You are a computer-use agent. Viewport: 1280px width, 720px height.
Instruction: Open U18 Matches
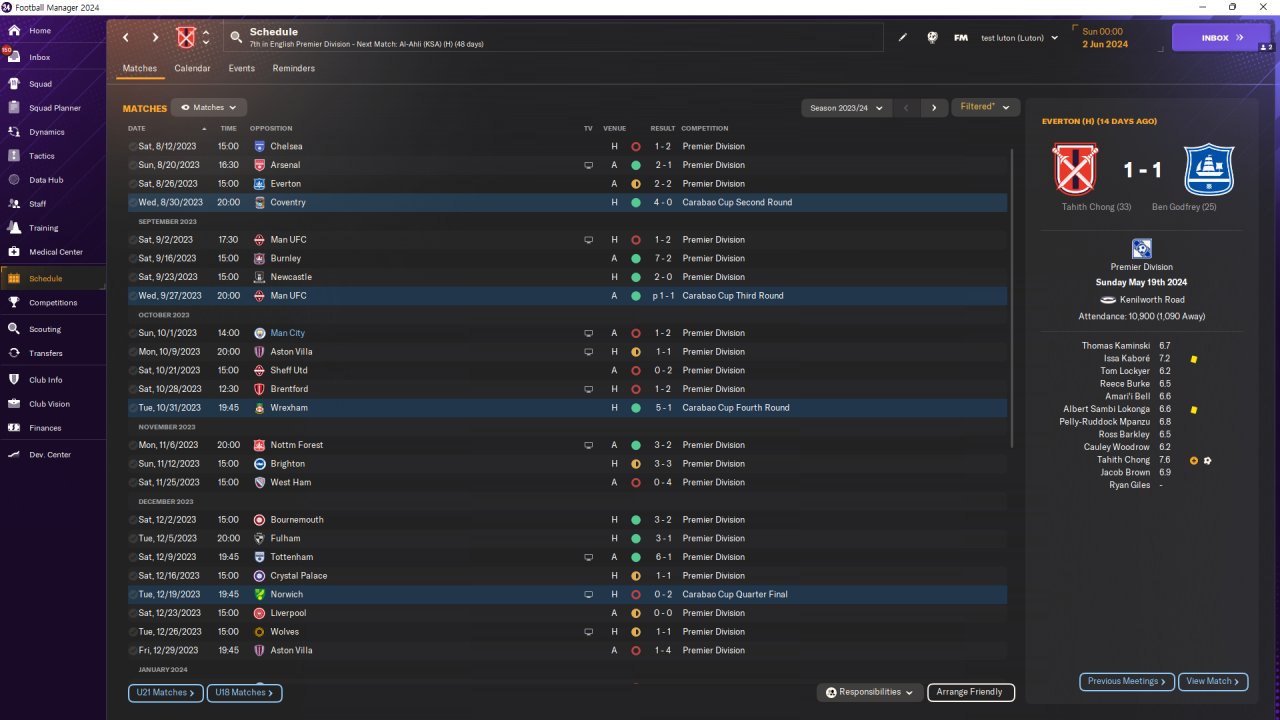[245, 692]
